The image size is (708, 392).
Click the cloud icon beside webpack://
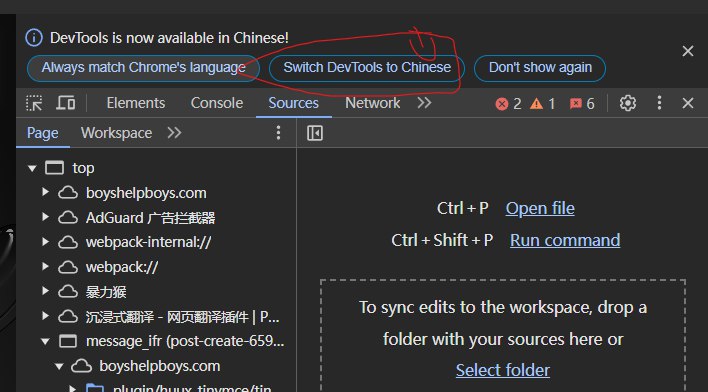tap(68, 267)
